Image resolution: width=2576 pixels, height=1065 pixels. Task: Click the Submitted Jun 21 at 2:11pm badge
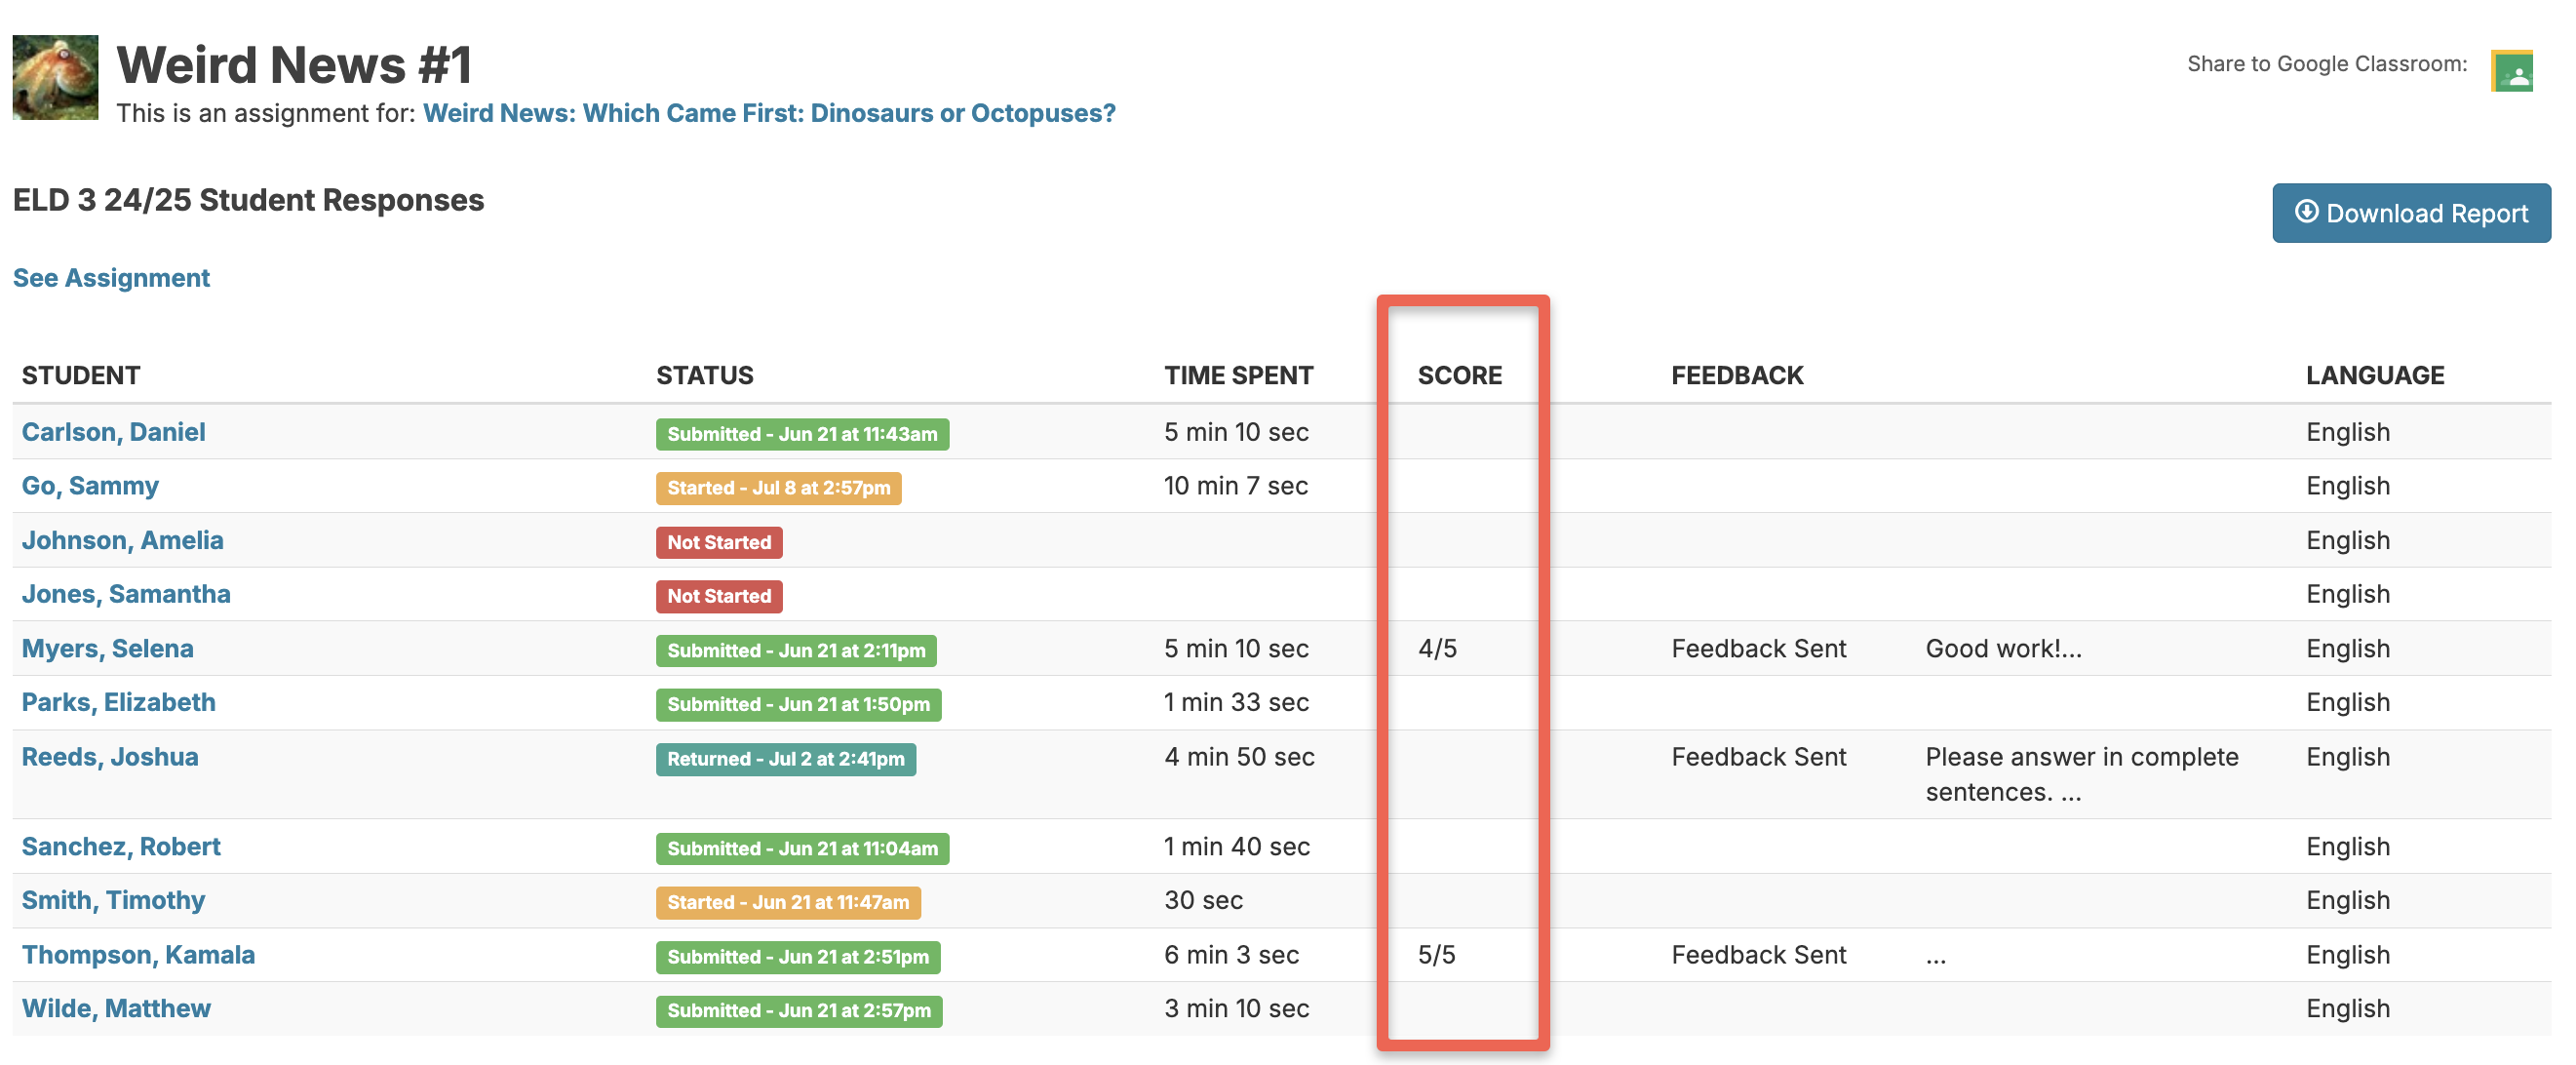point(796,651)
